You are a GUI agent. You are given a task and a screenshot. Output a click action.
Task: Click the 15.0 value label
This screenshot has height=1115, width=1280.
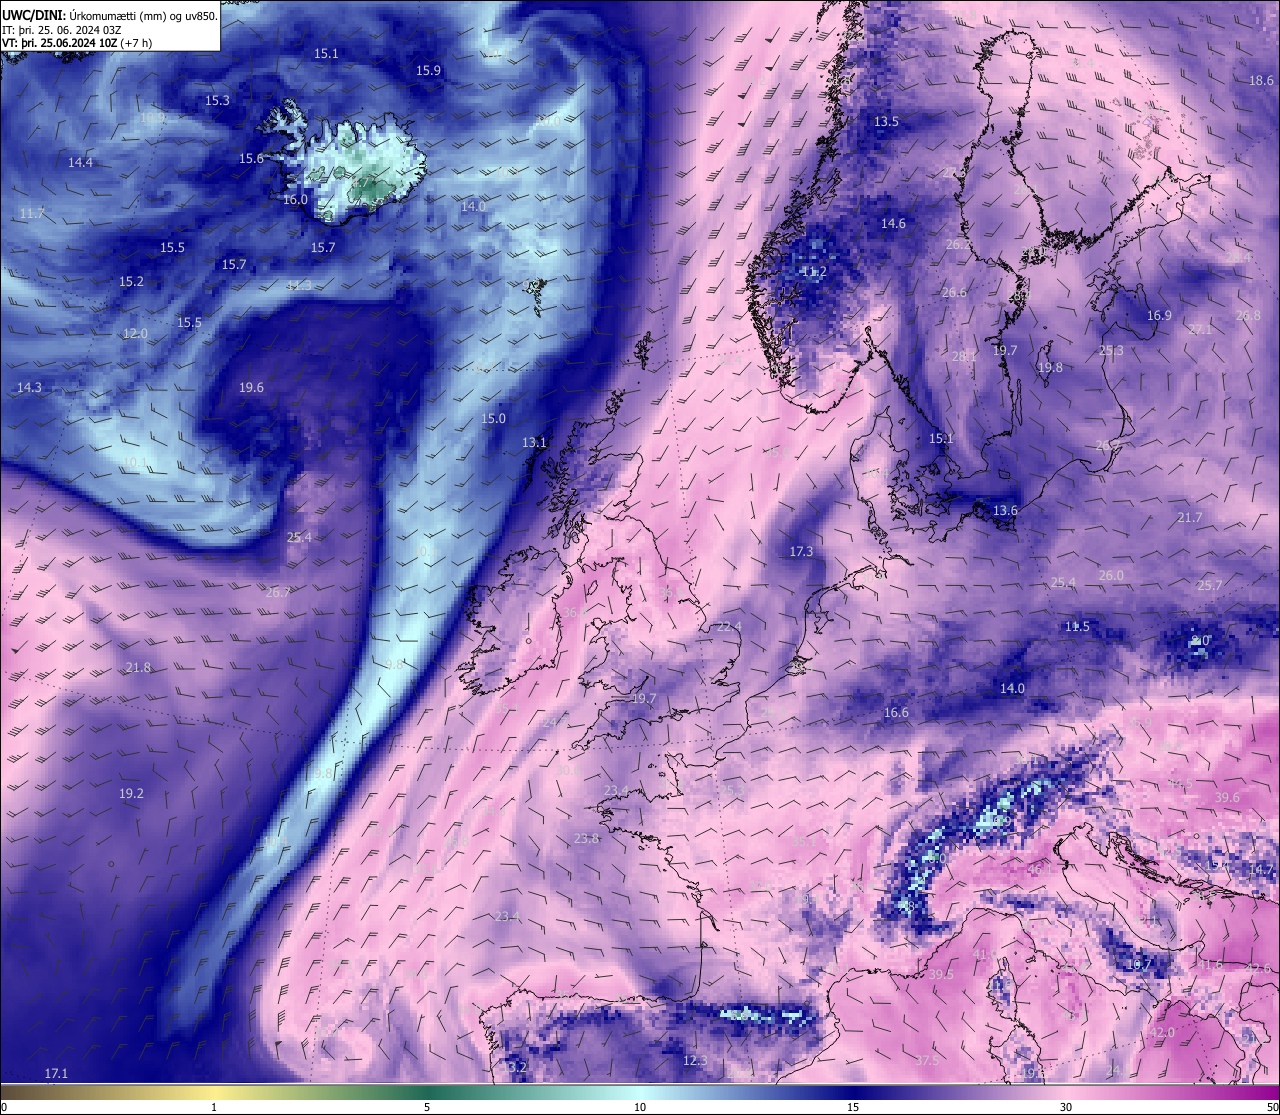point(493,418)
